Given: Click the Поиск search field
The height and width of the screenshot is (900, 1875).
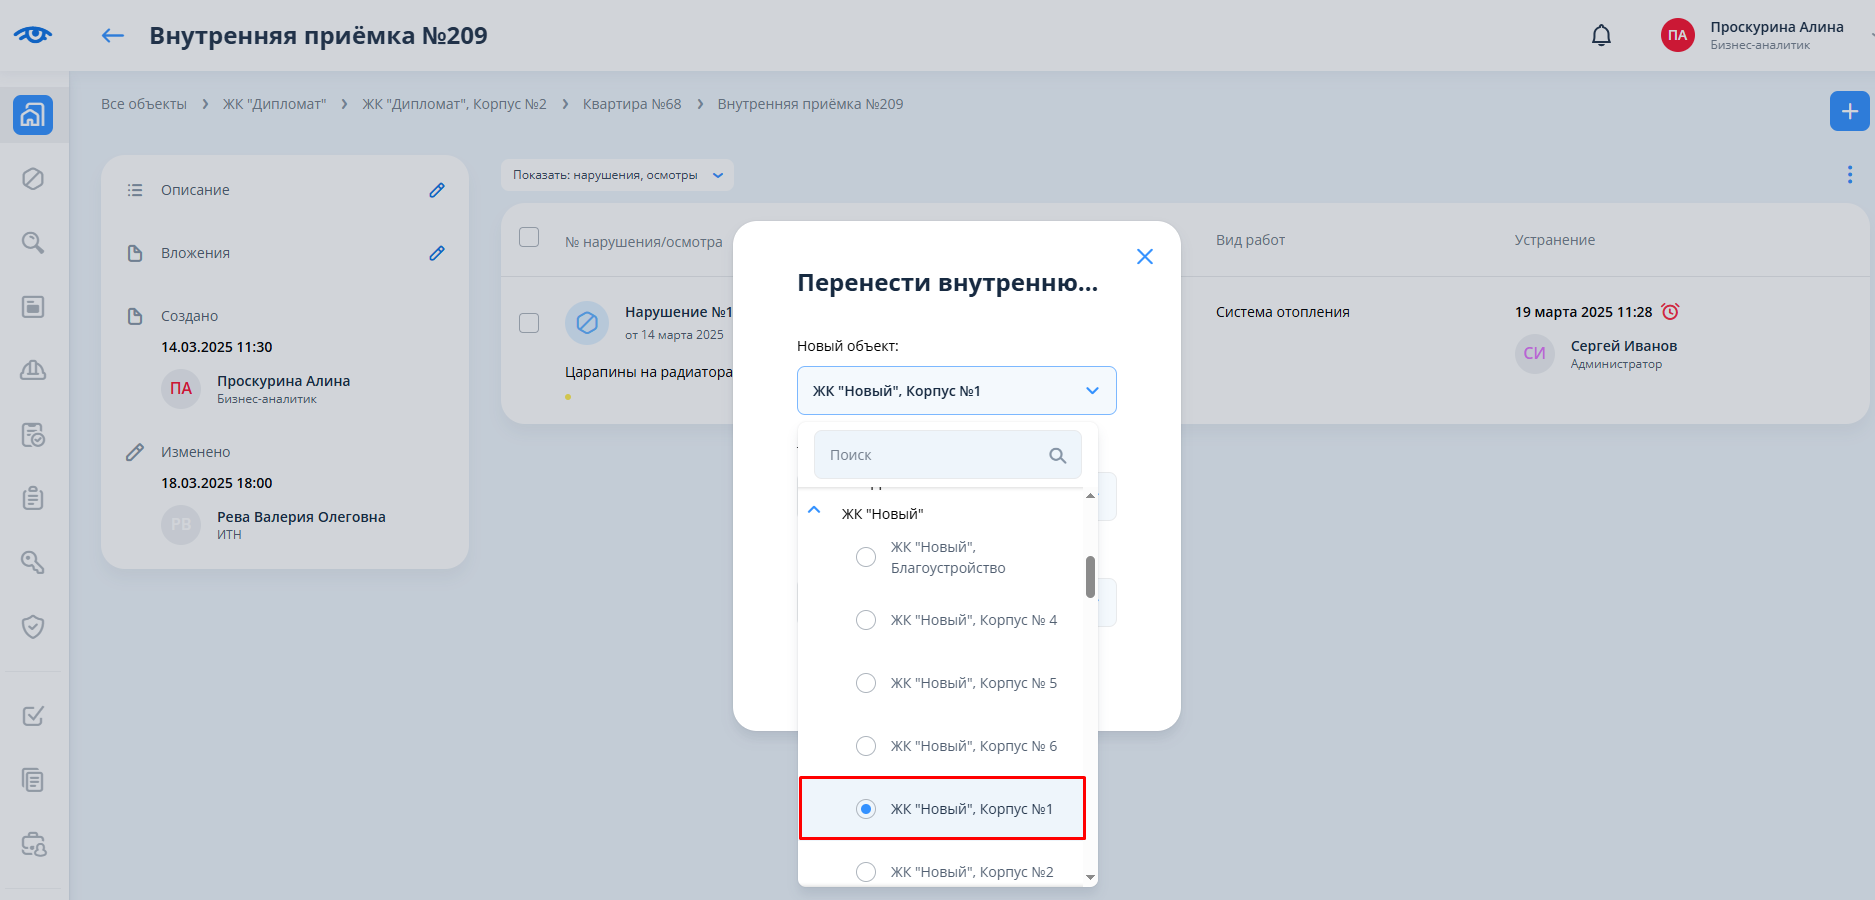Looking at the screenshot, I should coord(935,455).
